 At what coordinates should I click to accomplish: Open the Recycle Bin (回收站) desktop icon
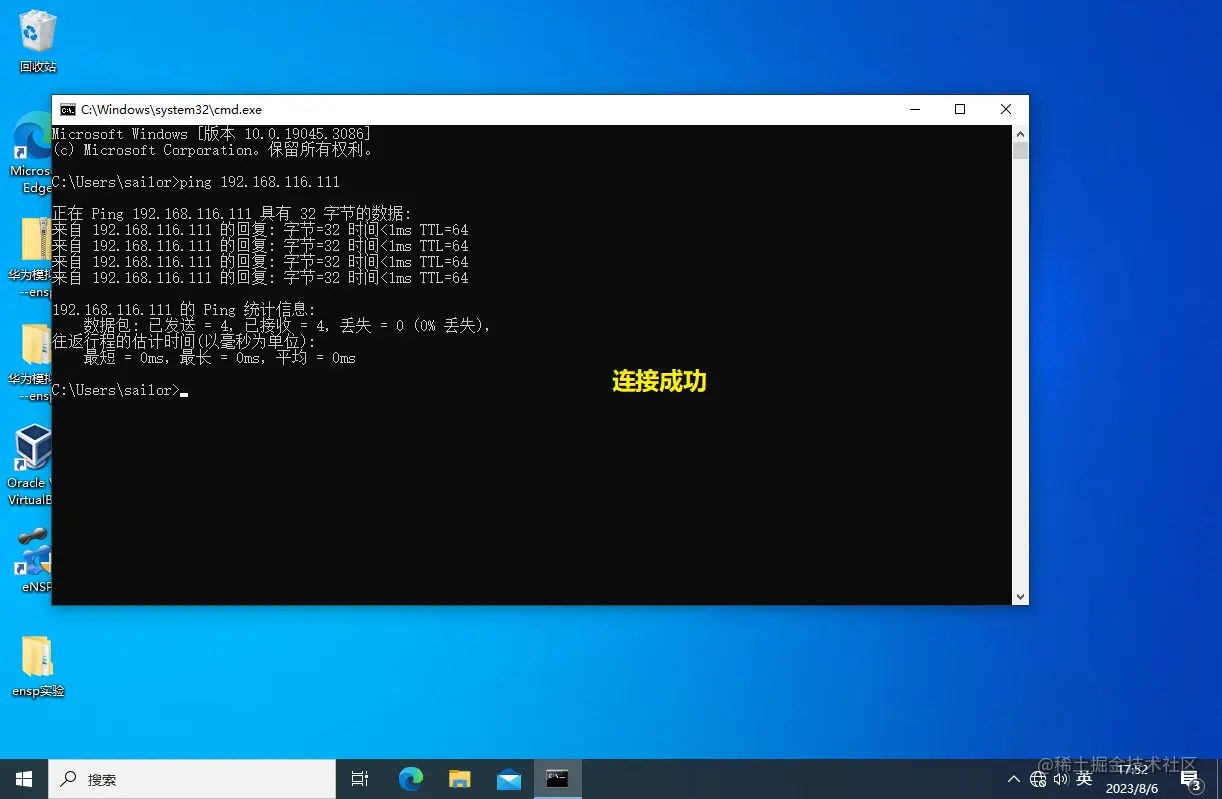(x=37, y=40)
